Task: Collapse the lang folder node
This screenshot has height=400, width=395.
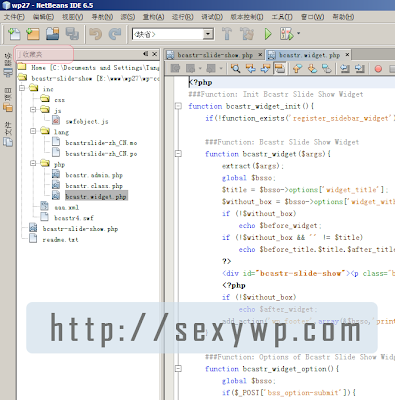Action: [33, 131]
